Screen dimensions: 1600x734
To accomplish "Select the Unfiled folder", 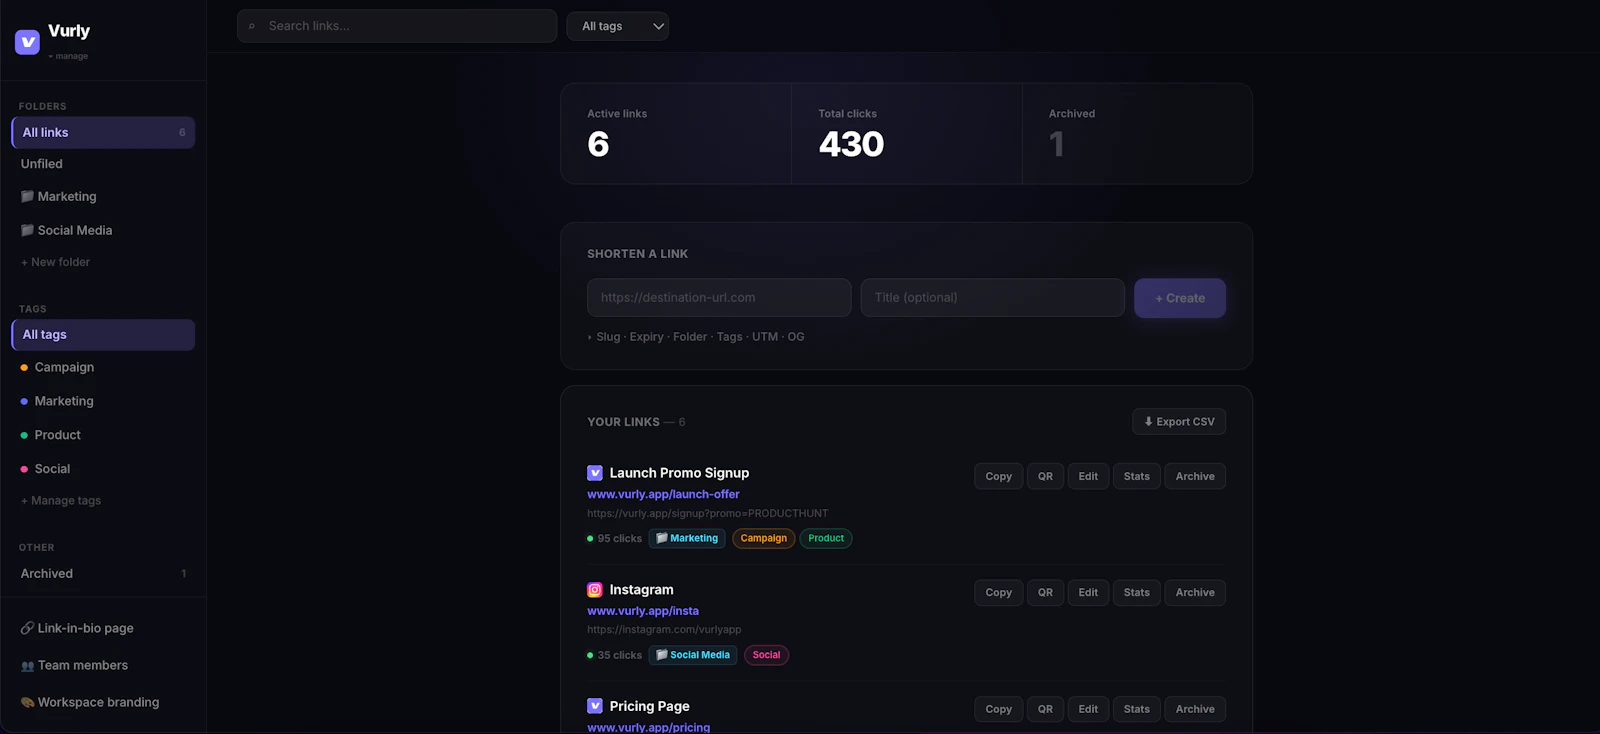I will pyautogui.click(x=103, y=164).
